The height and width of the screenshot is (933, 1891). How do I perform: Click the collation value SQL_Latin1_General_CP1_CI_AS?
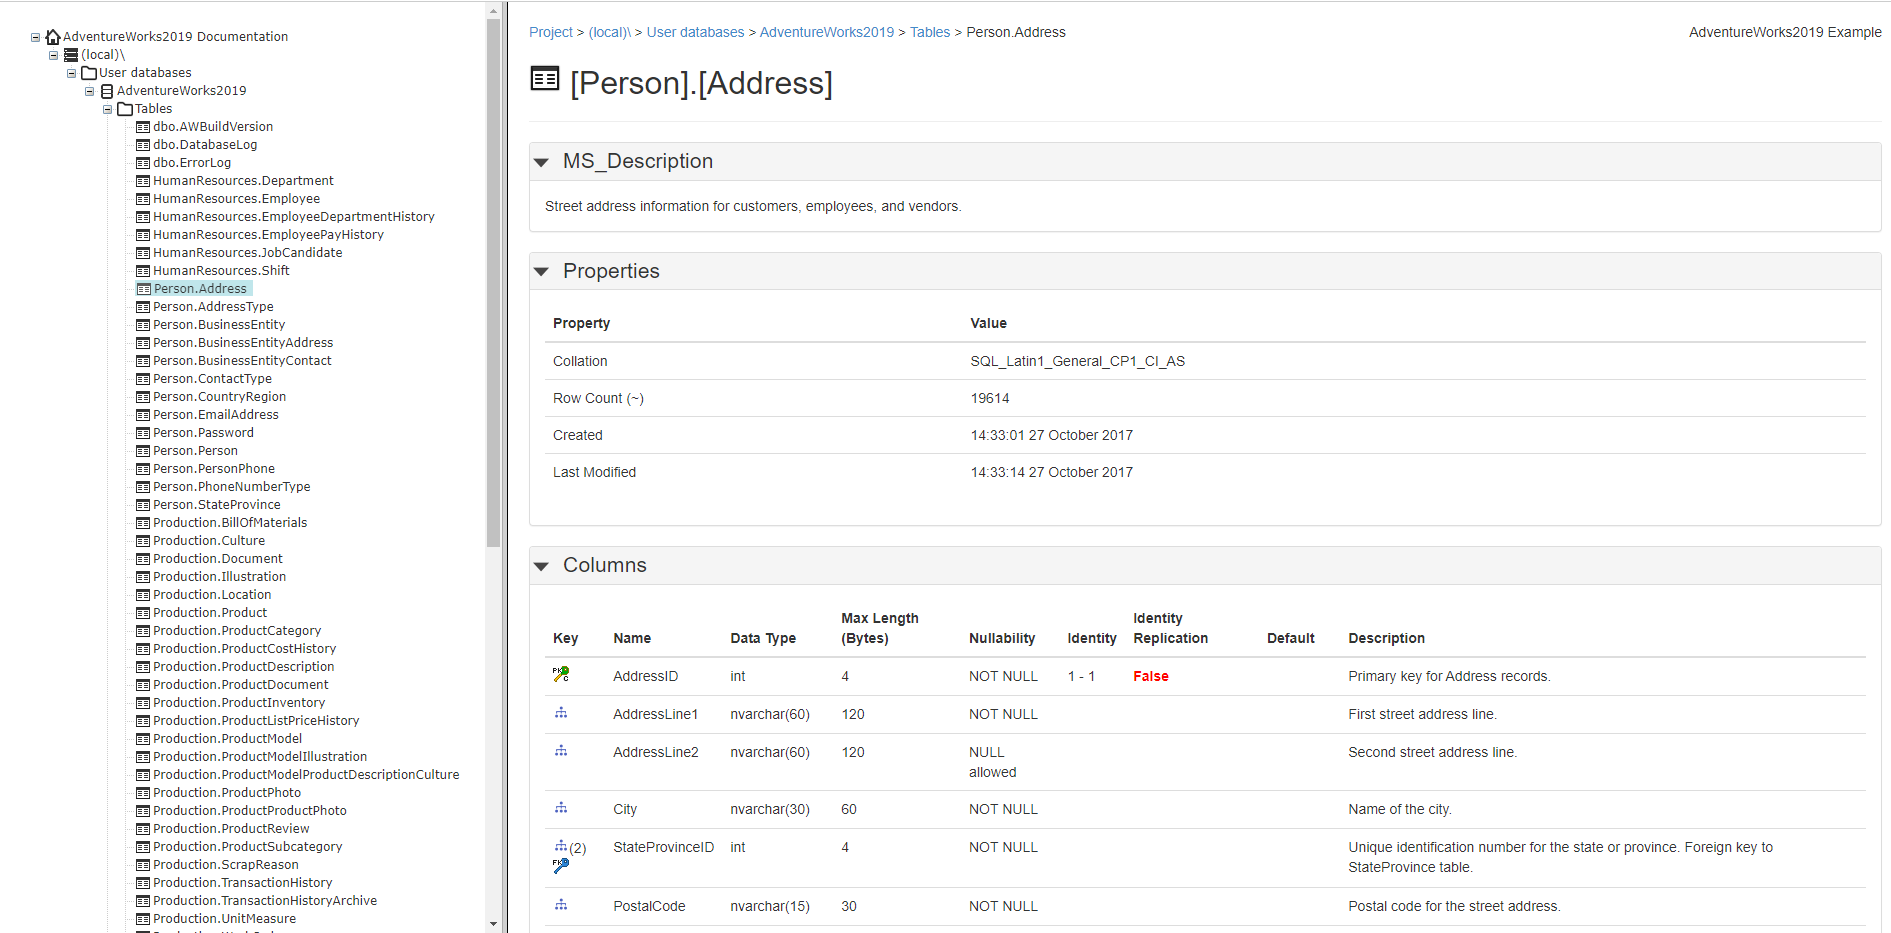[1077, 361]
